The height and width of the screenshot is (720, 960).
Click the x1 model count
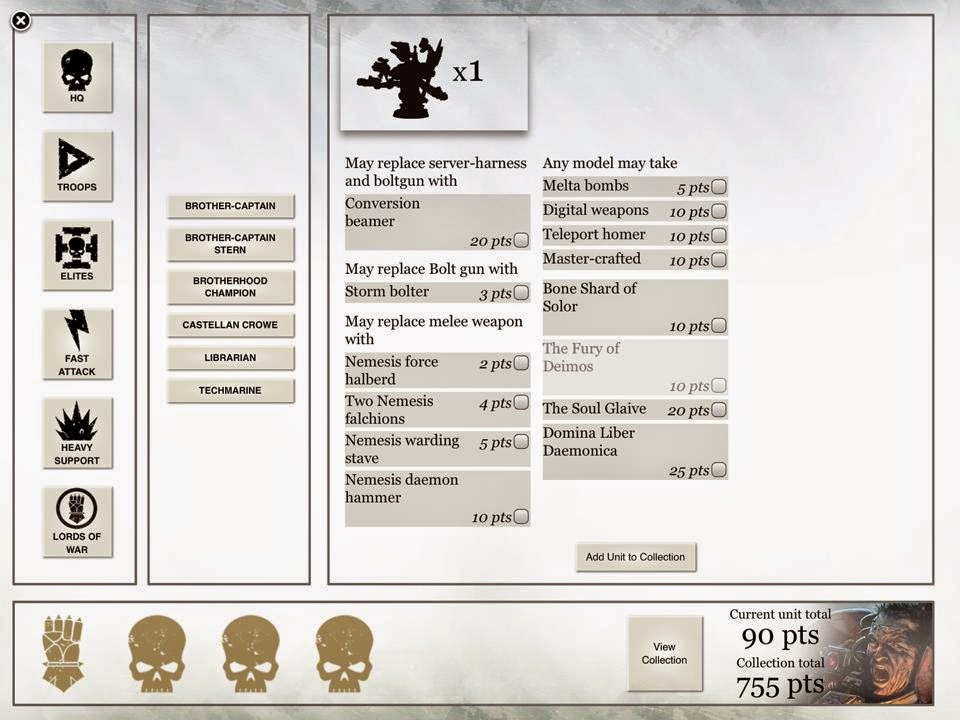[x=468, y=72]
